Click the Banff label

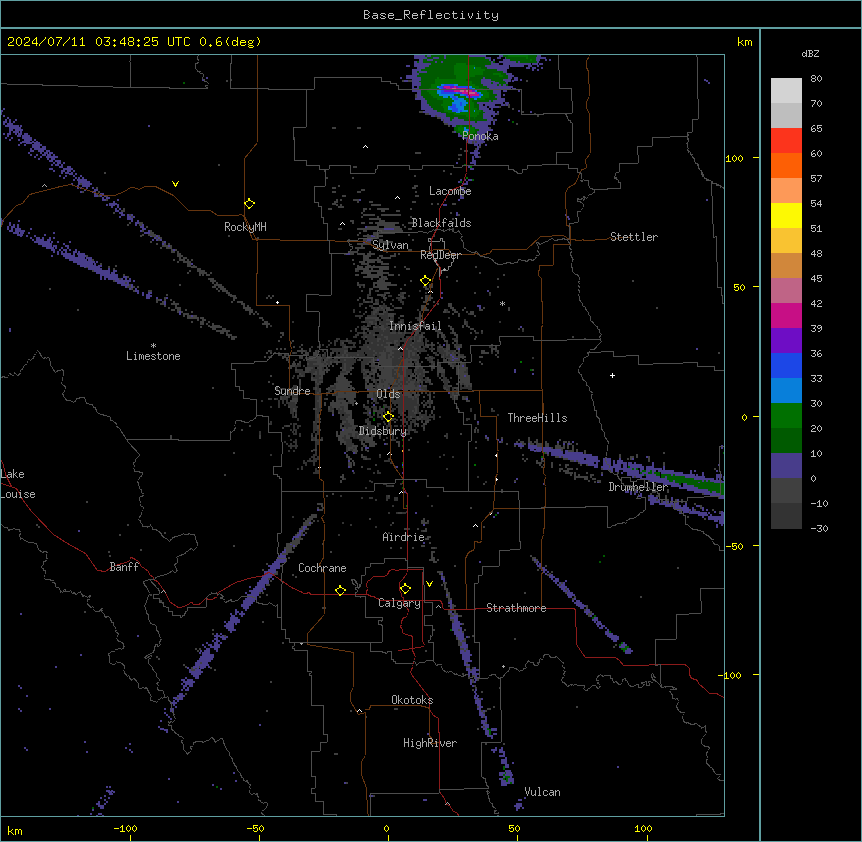click(x=124, y=567)
